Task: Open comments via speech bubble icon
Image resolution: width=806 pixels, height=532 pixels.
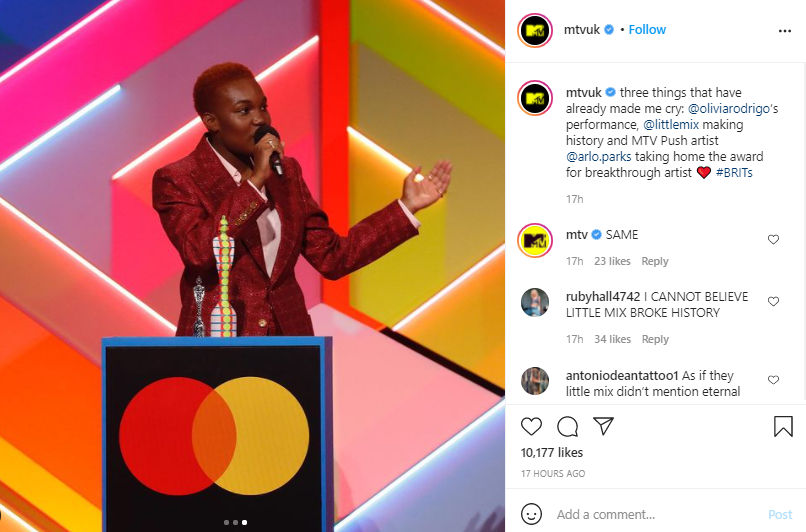Action: click(567, 427)
